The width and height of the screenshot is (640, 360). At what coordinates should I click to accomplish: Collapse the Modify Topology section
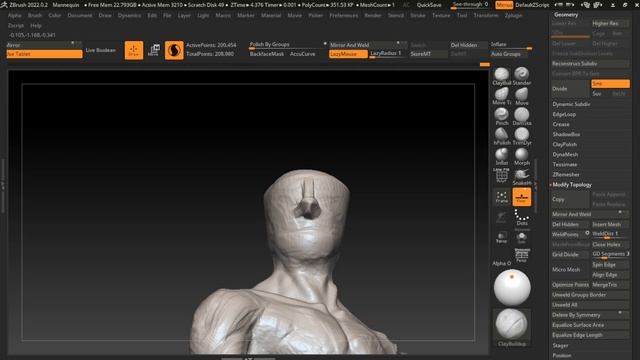point(572,185)
